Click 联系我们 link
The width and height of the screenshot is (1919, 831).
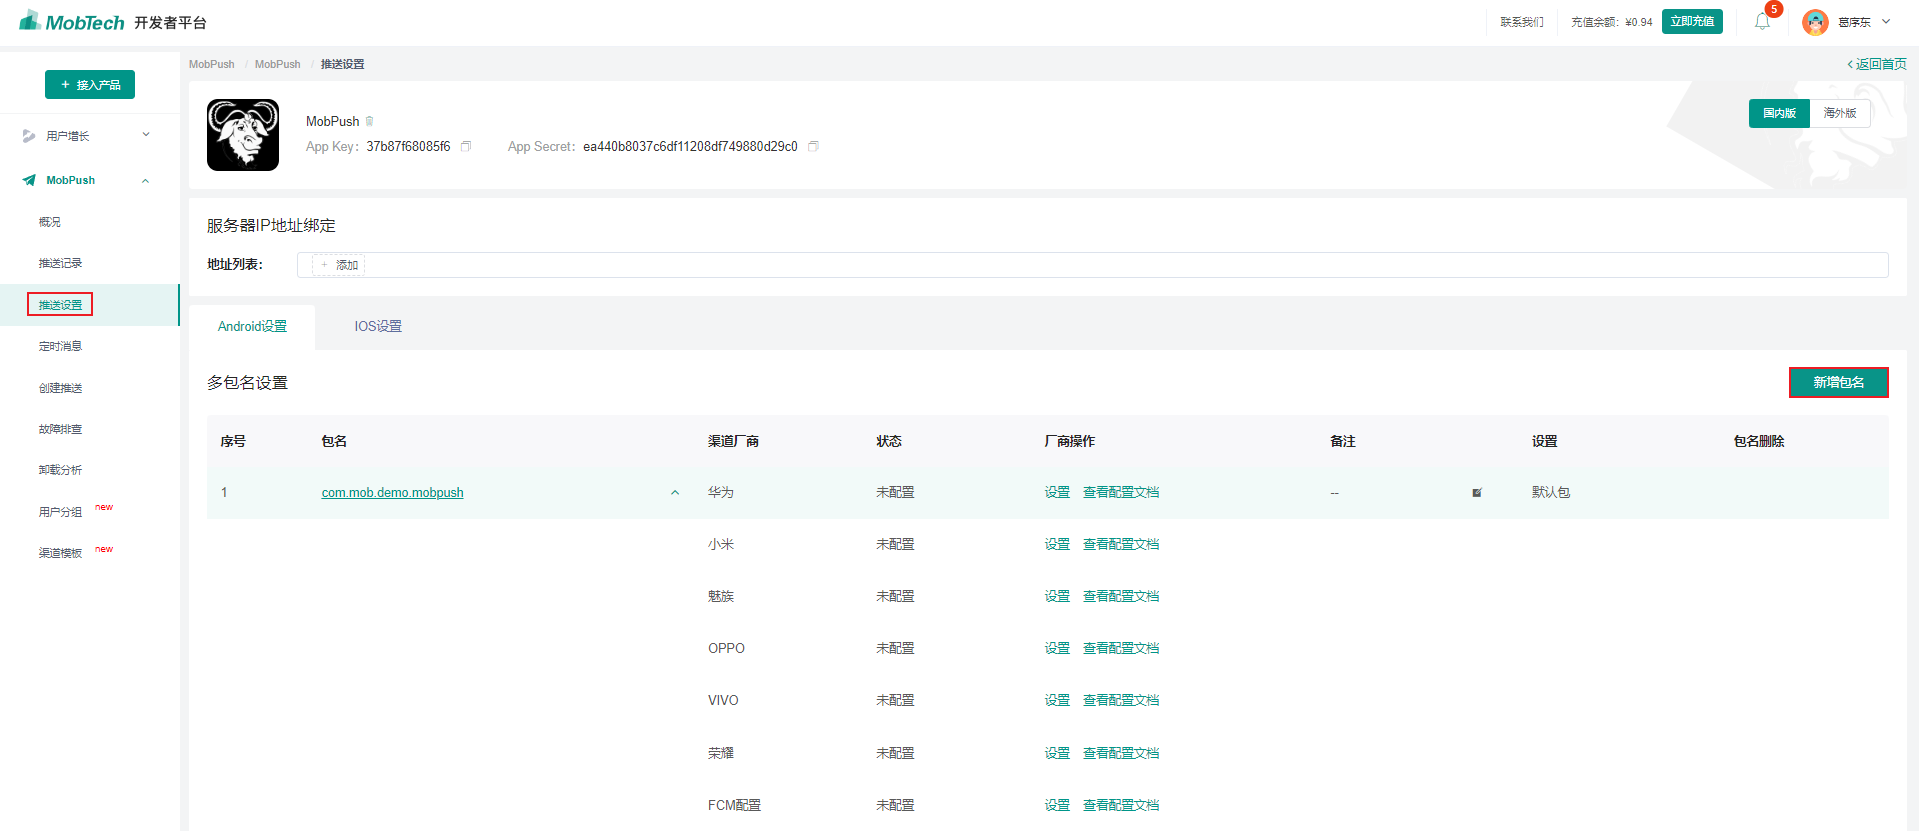tap(1522, 22)
